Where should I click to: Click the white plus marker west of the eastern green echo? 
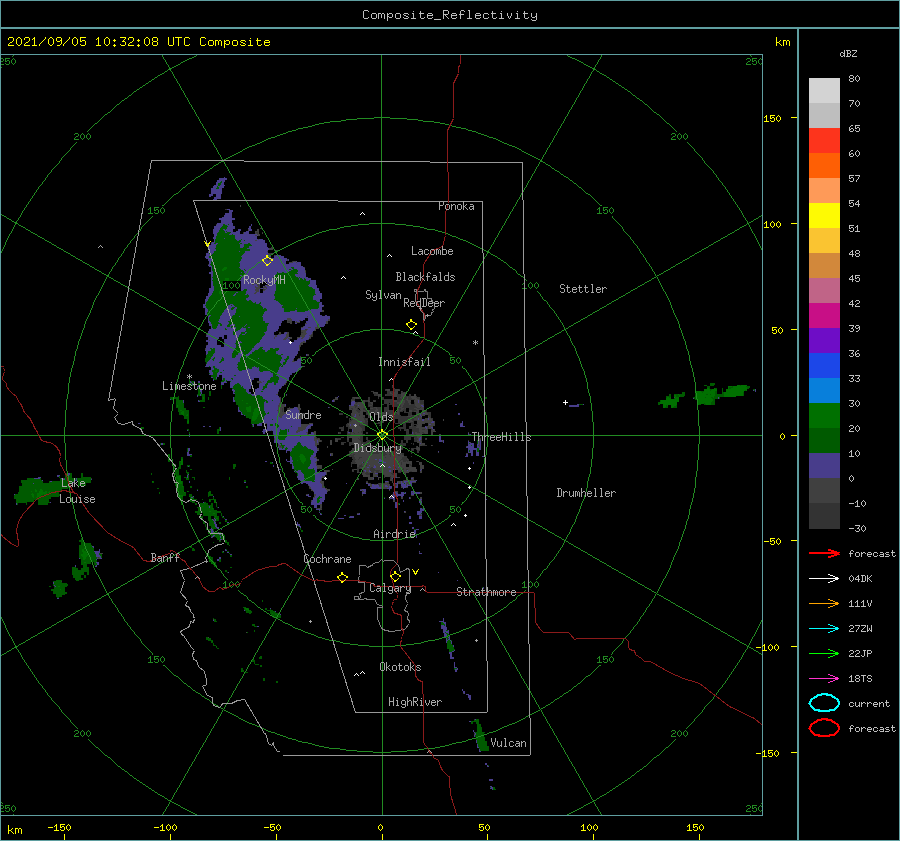tap(565, 402)
